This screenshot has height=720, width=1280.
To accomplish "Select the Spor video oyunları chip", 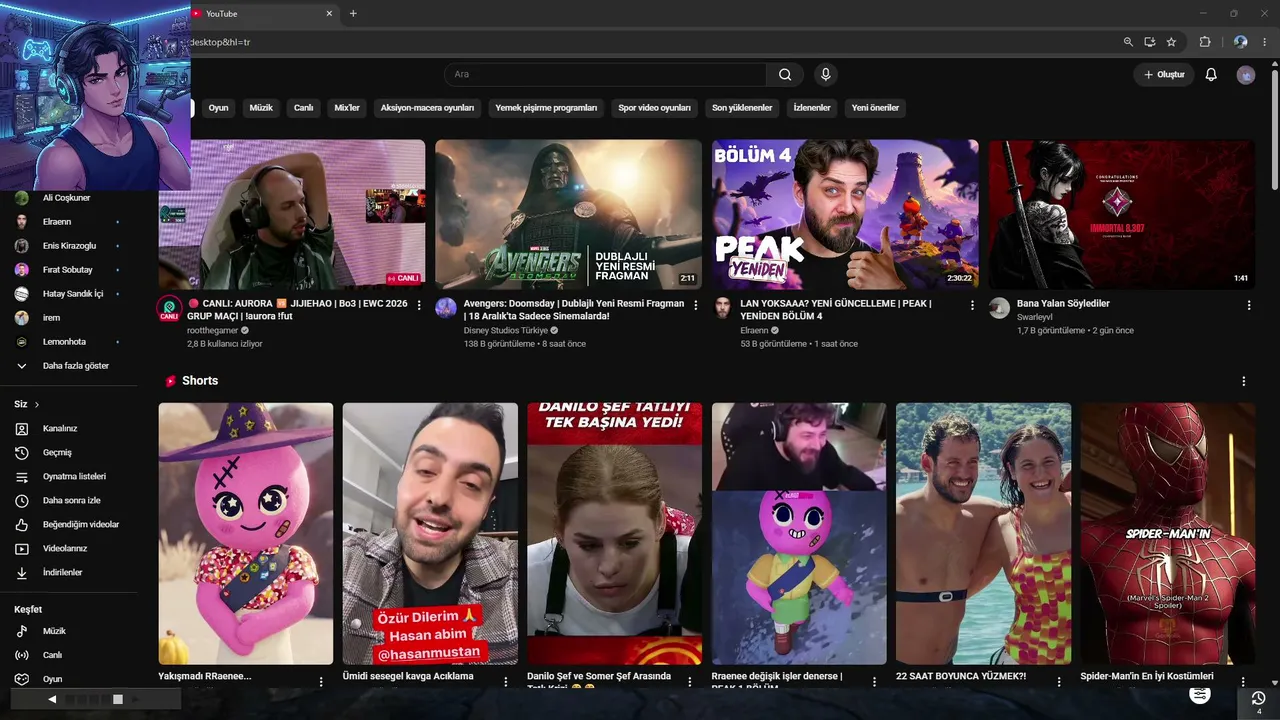I will tap(654, 108).
